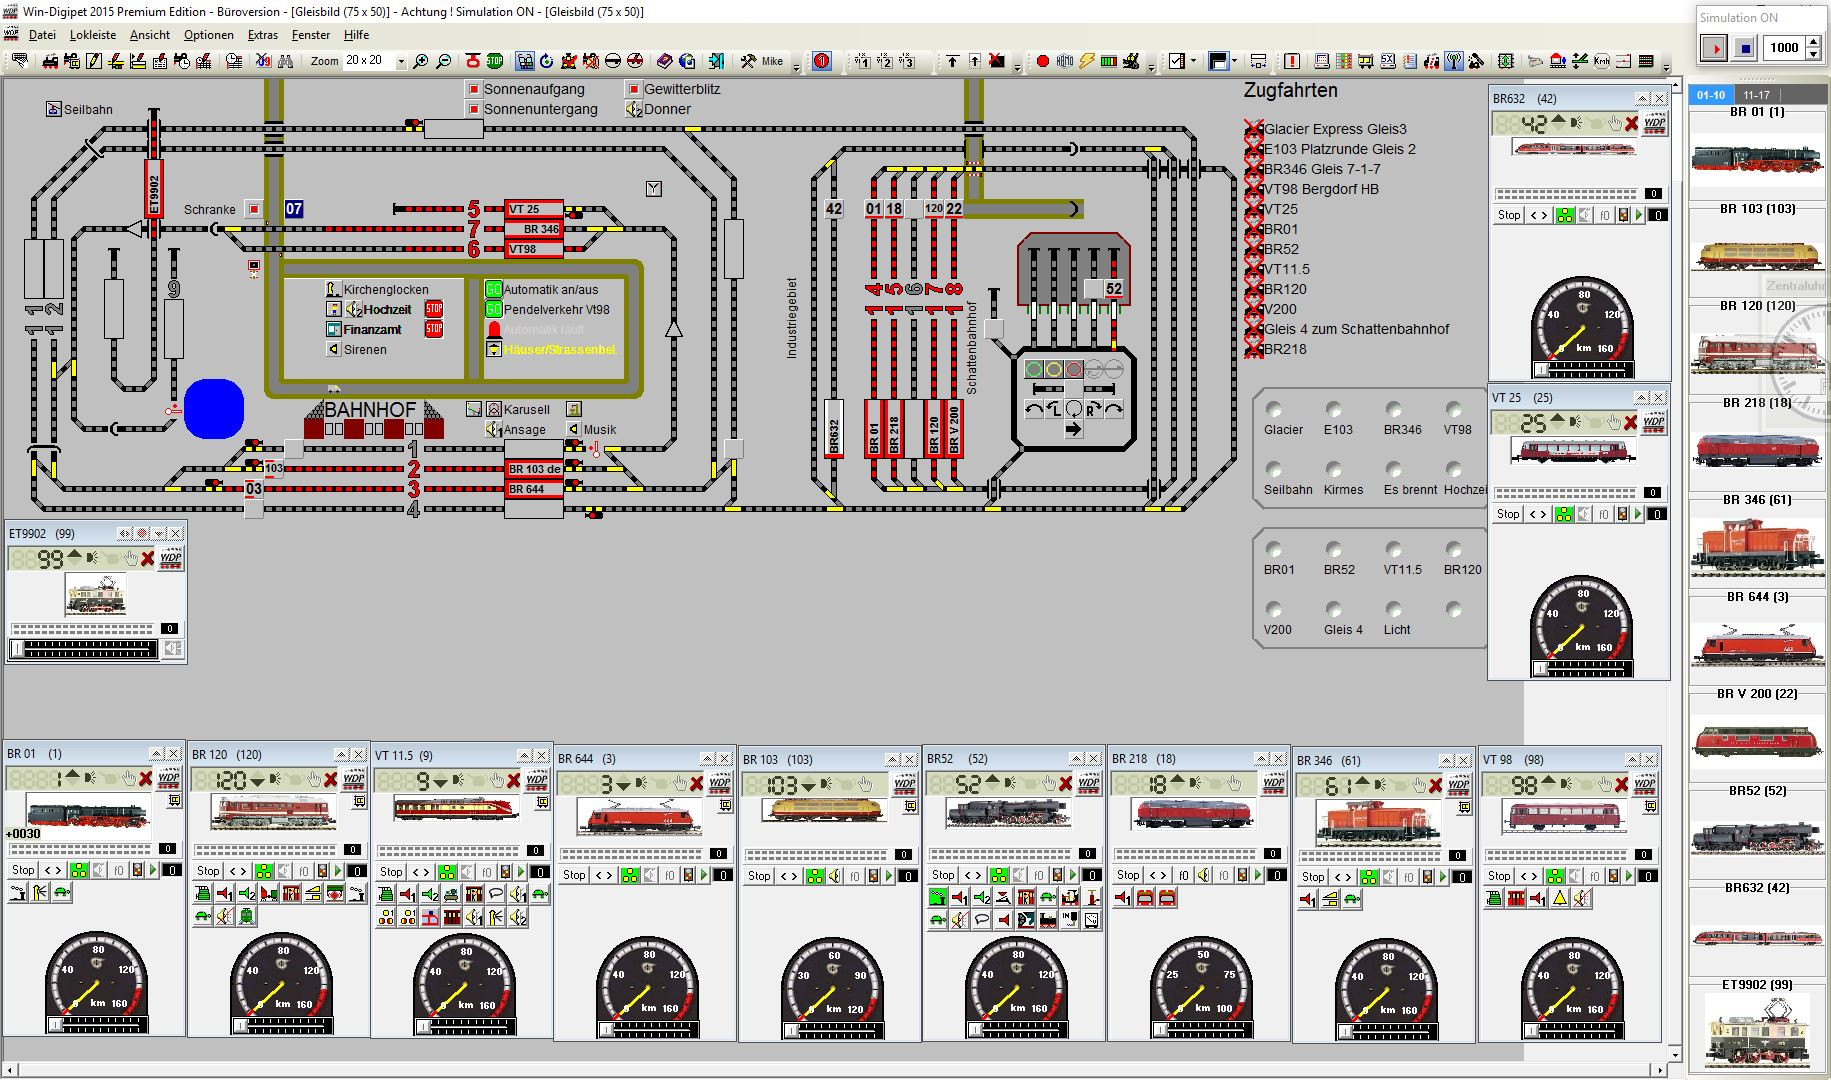Click the direction < > button in BR 644 panel
Screen dimensions: 1831x1080
coord(604,875)
